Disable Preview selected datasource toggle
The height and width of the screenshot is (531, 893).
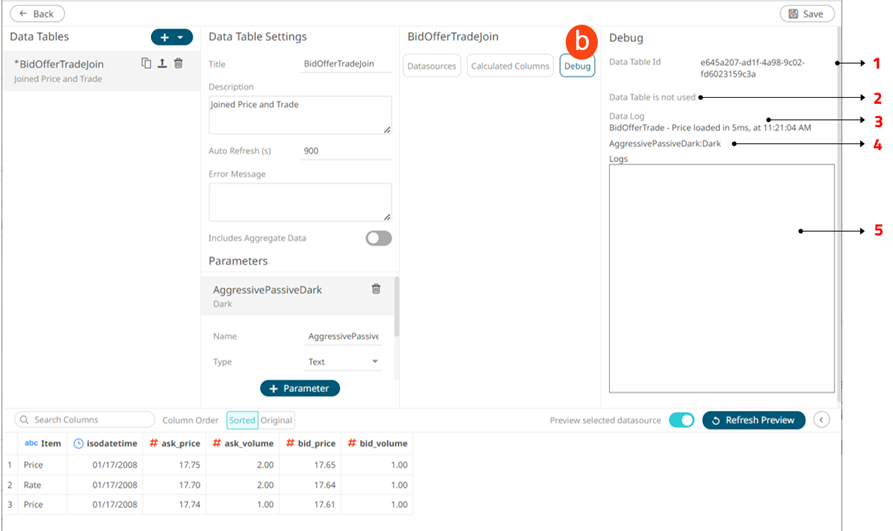(x=681, y=420)
